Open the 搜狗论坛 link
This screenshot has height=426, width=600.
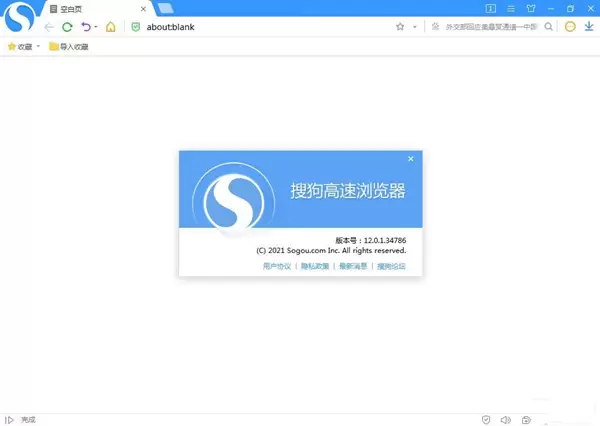coord(391,266)
